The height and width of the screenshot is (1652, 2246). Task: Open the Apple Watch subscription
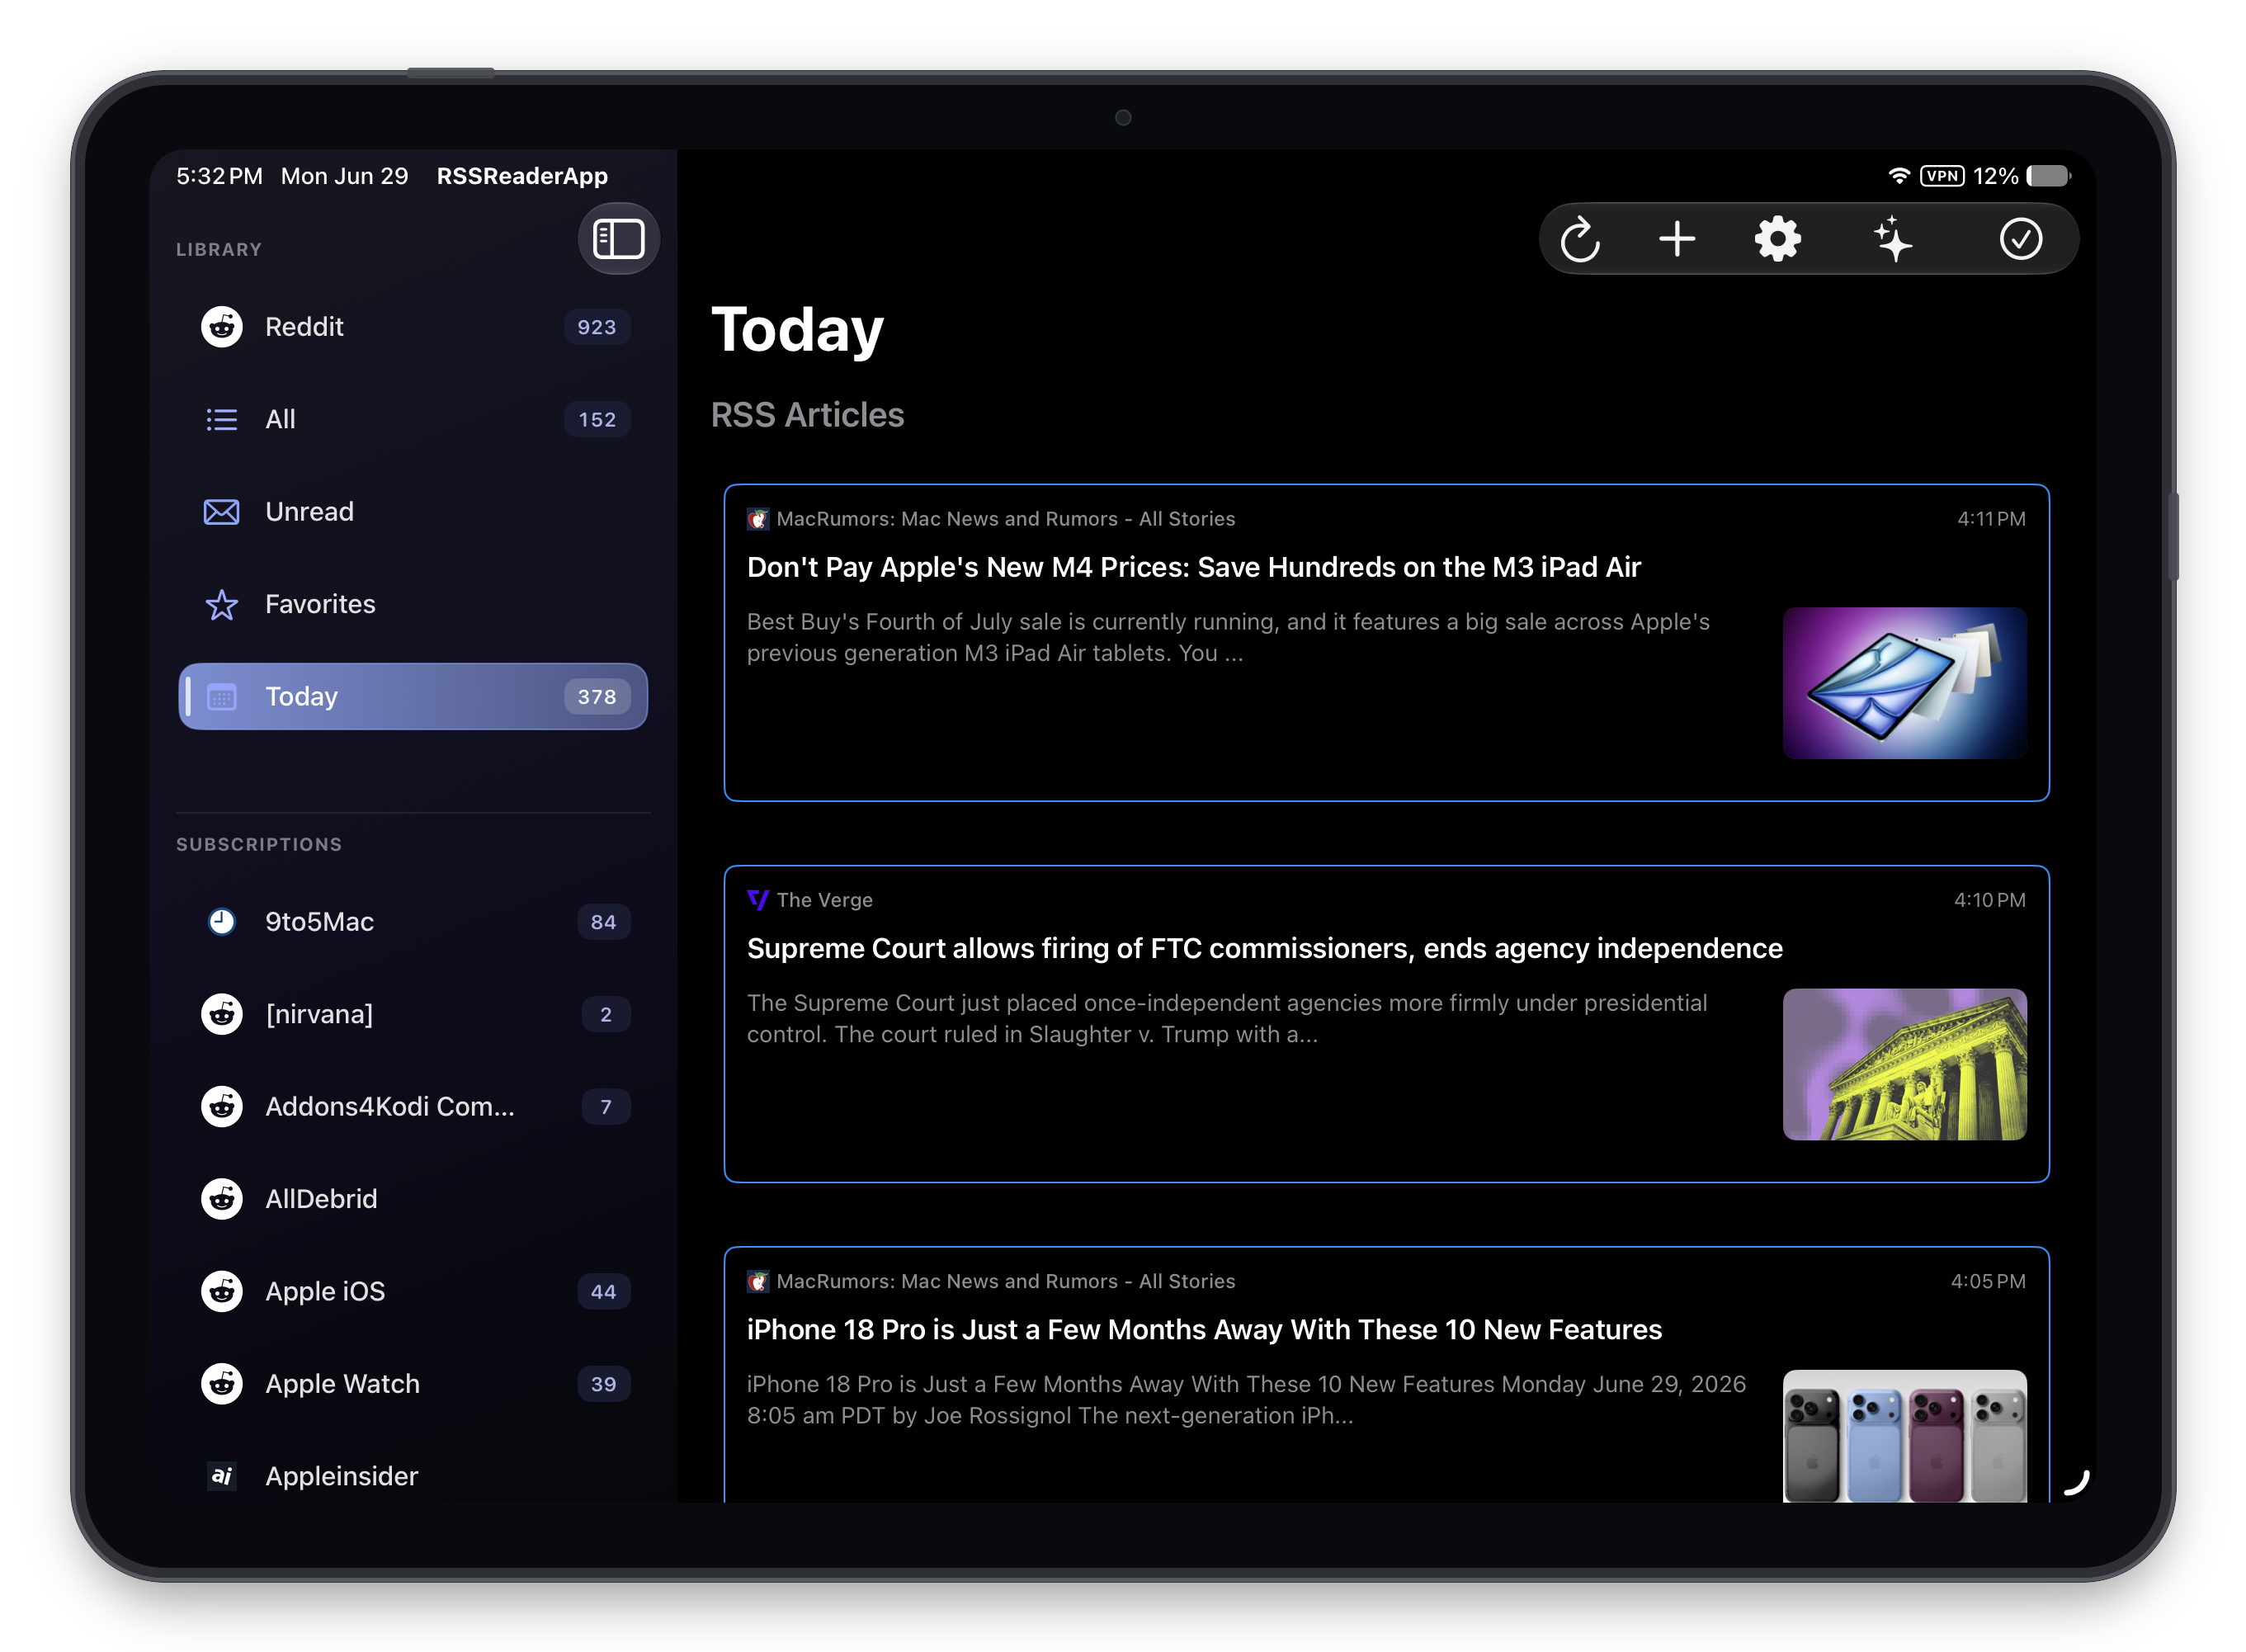[x=413, y=1384]
